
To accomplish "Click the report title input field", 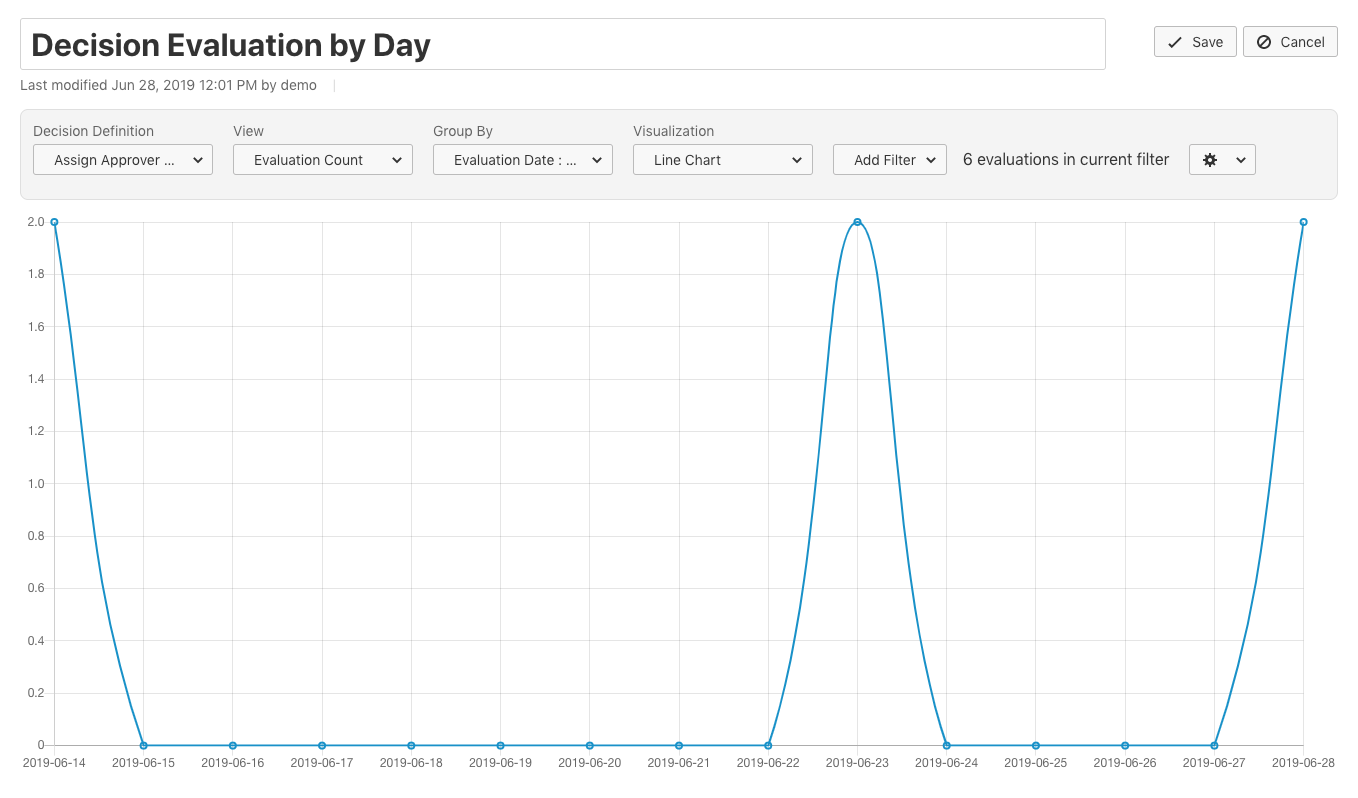I will coord(563,45).
